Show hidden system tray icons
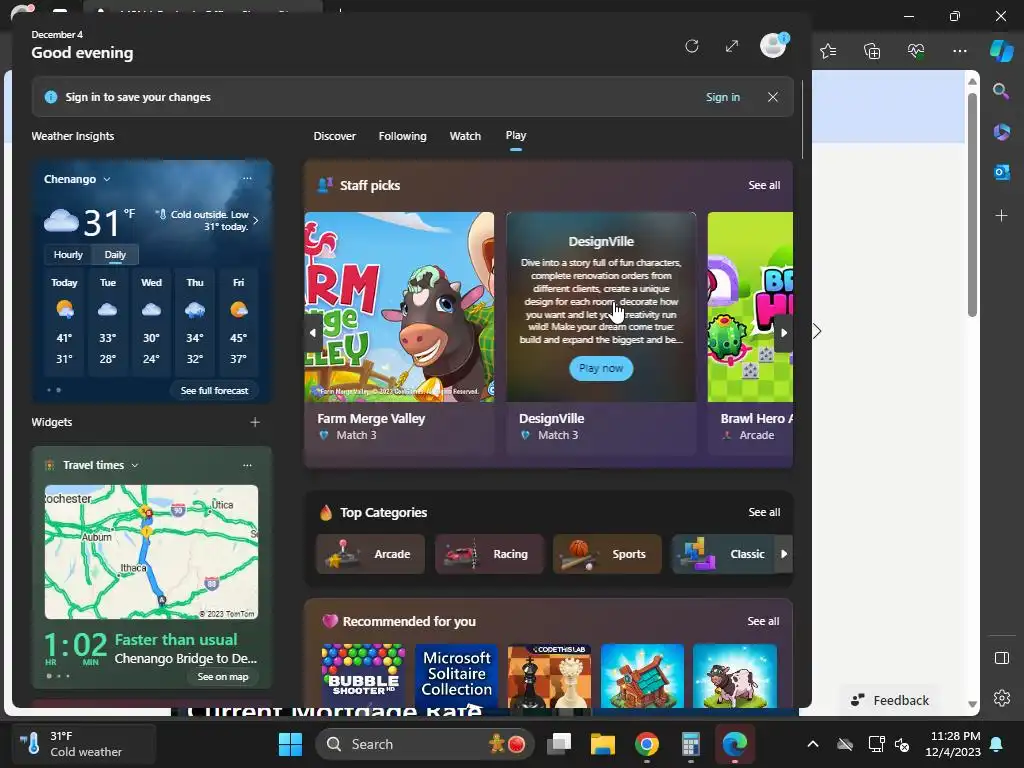 click(813, 744)
